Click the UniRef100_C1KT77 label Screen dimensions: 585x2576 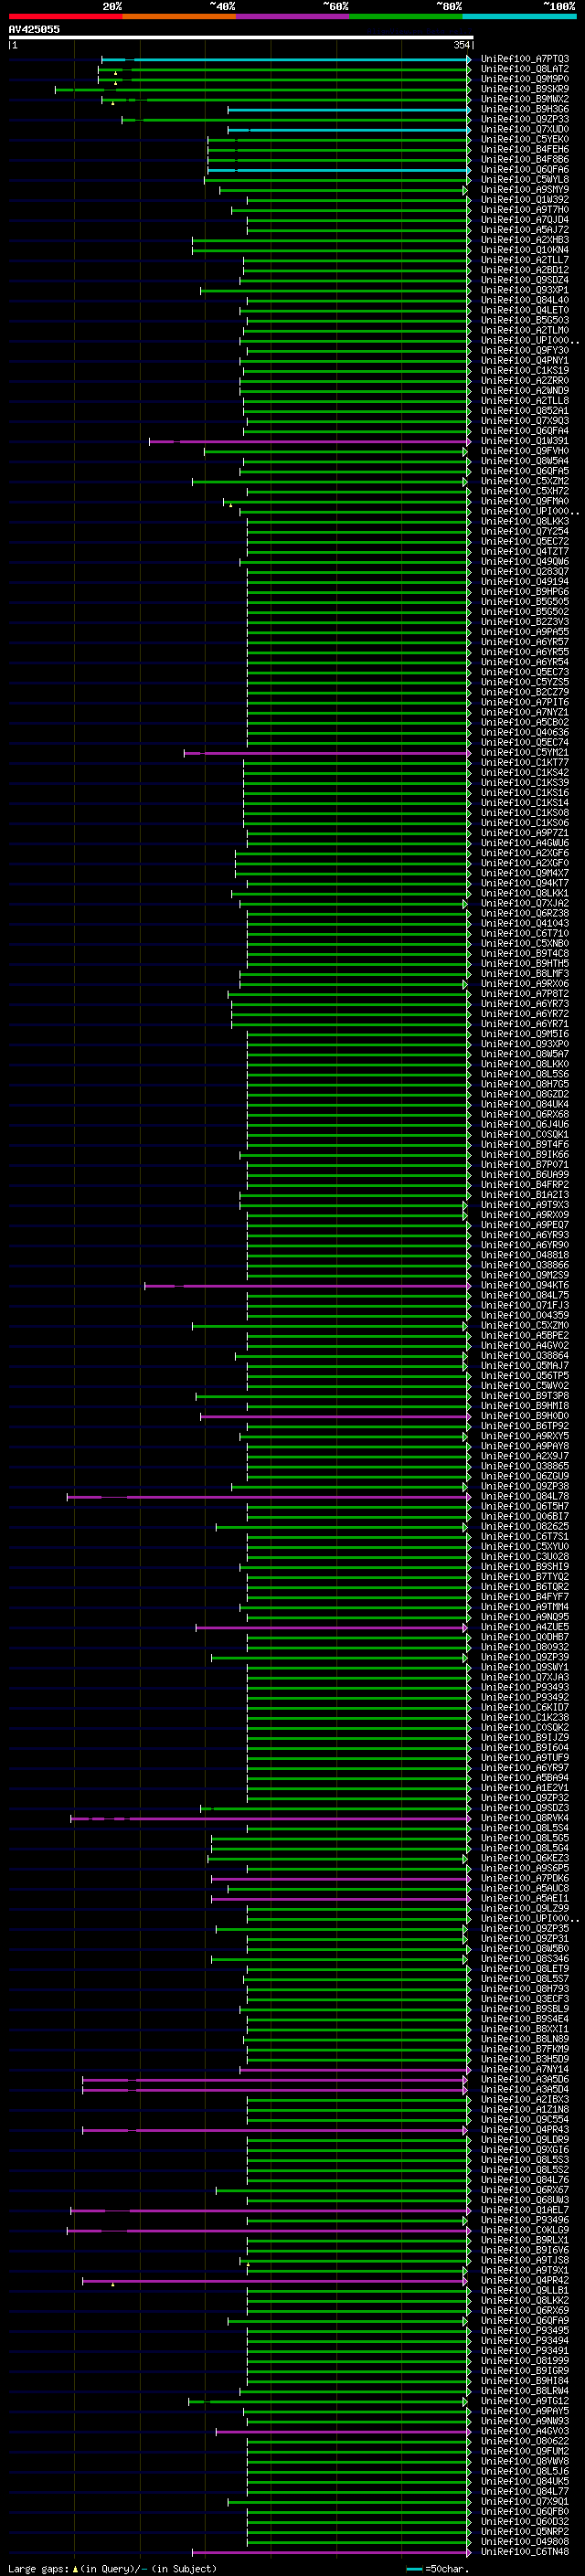pos(524,762)
